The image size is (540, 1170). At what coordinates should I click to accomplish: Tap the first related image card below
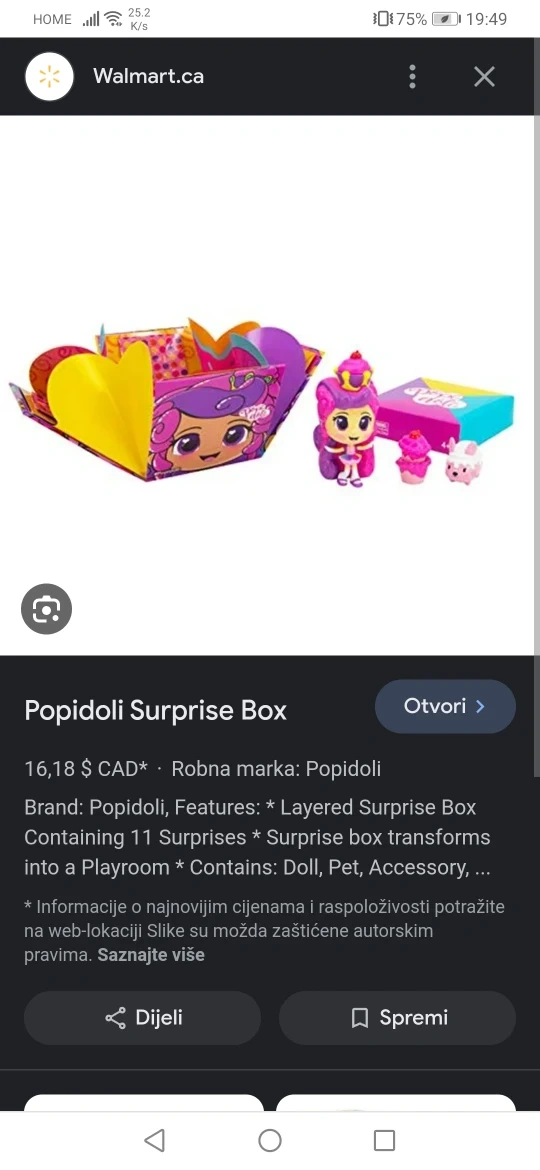tap(144, 1103)
